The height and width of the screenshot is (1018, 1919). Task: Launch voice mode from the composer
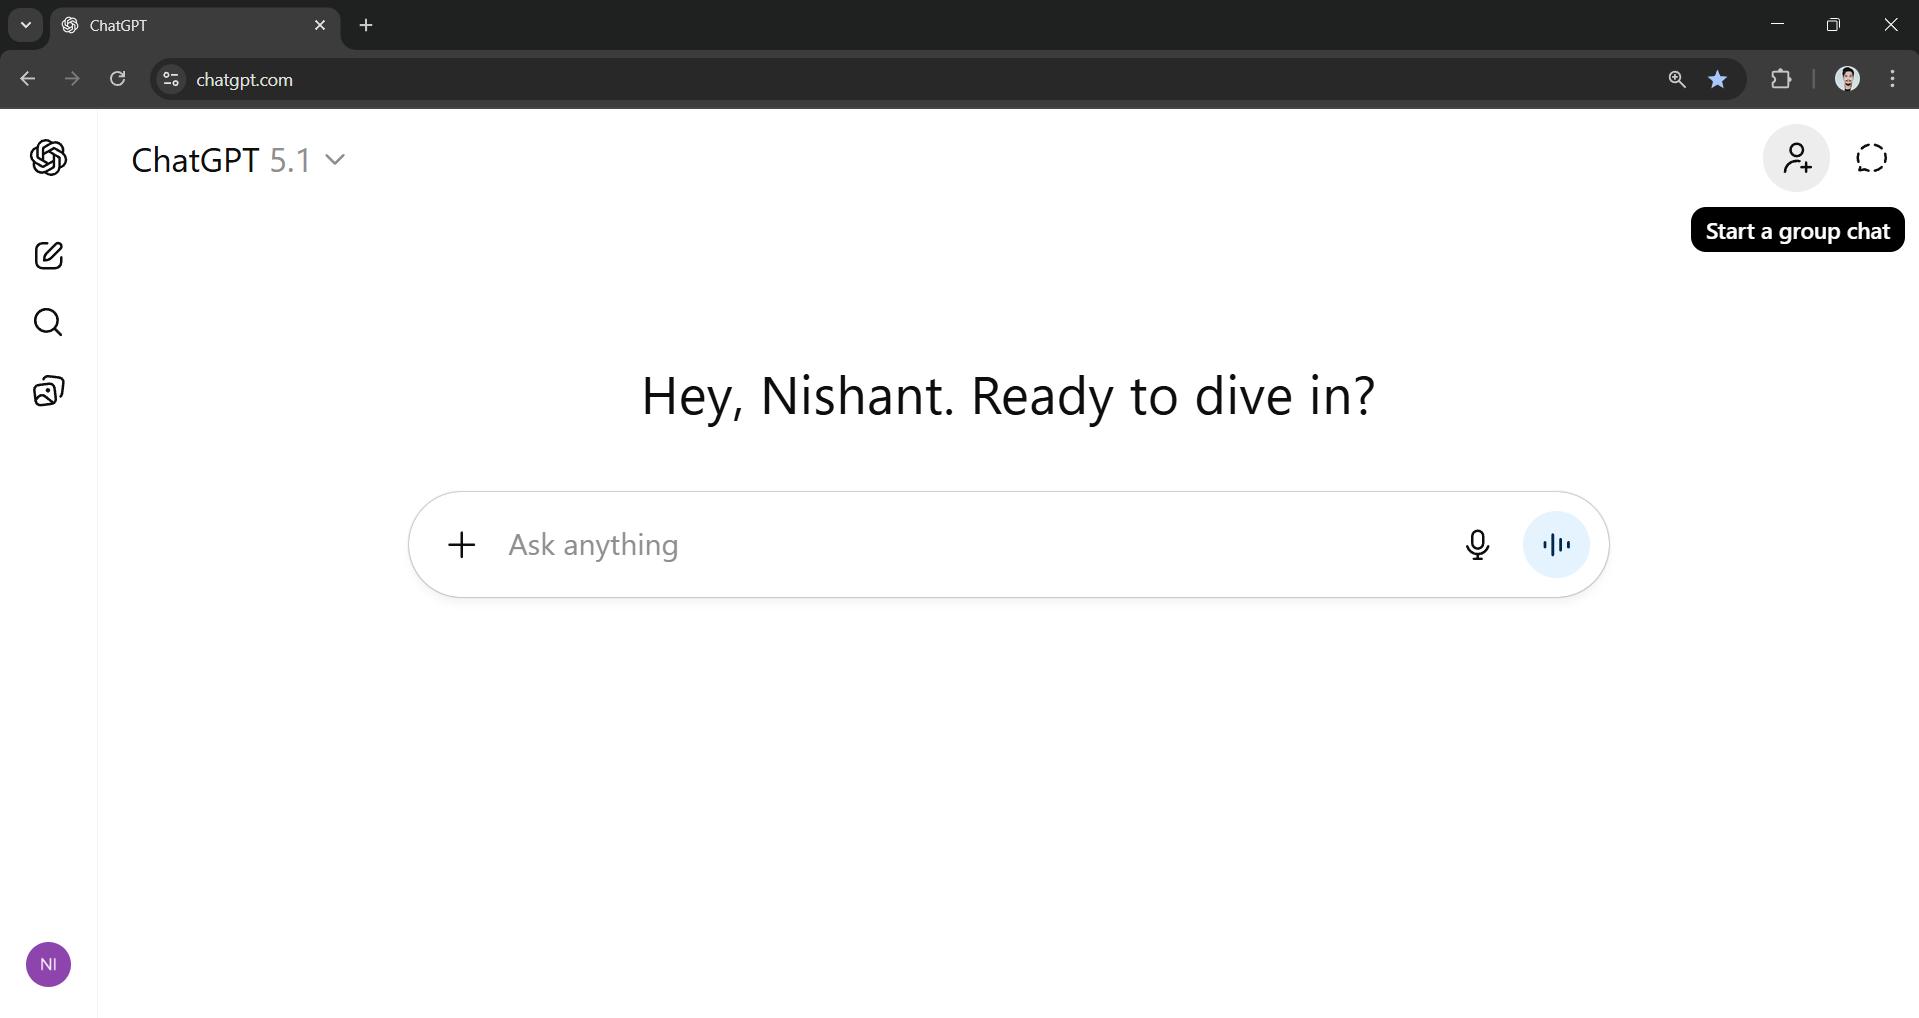point(1556,545)
